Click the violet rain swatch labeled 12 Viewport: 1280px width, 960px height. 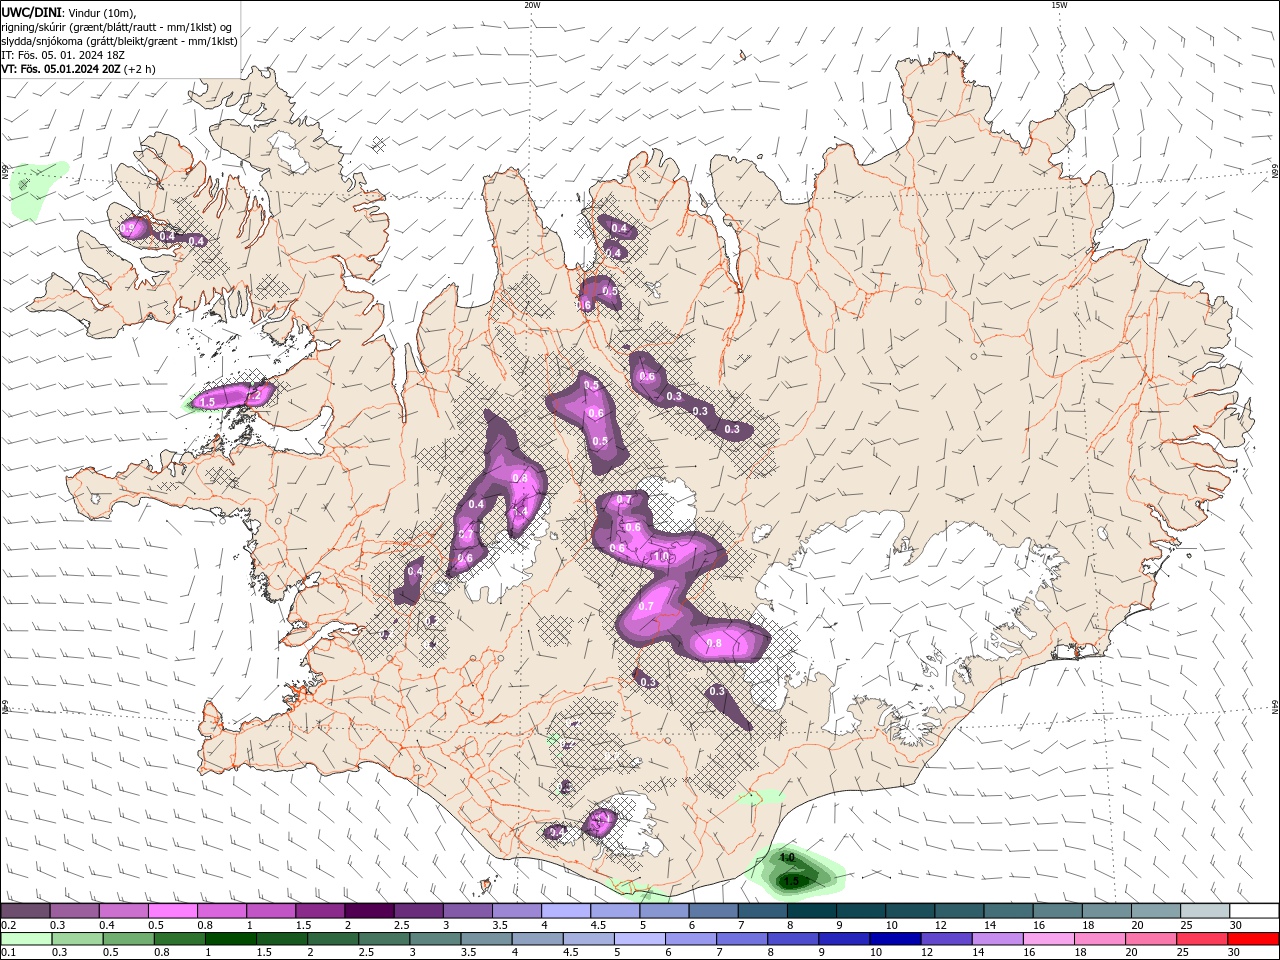pyautogui.click(x=945, y=939)
